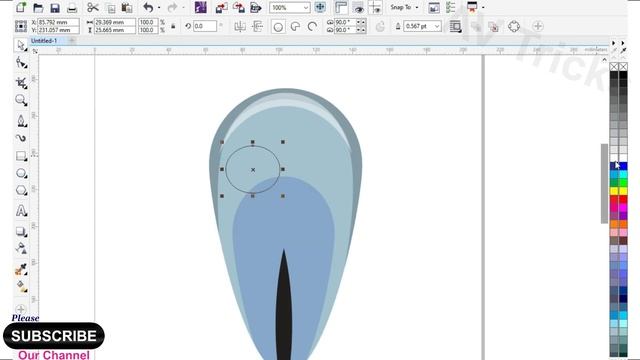
Task: Select the Text tool
Action: (x=21, y=211)
